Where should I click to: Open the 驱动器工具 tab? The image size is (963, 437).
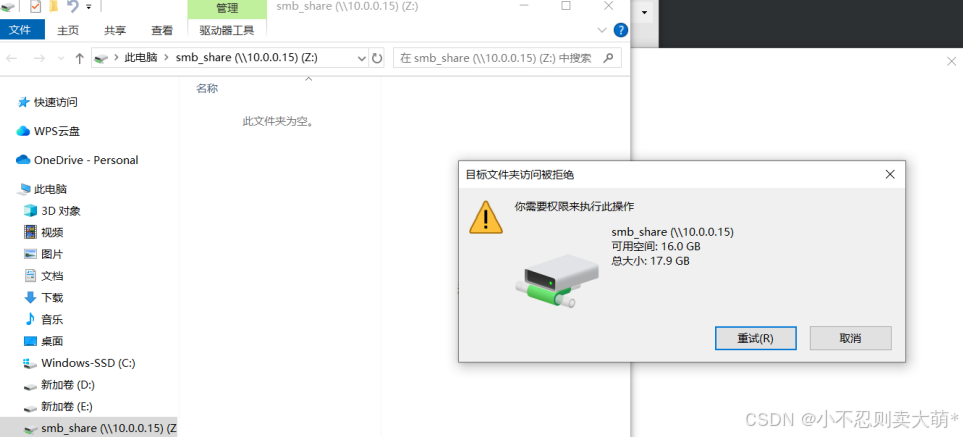(227, 29)
